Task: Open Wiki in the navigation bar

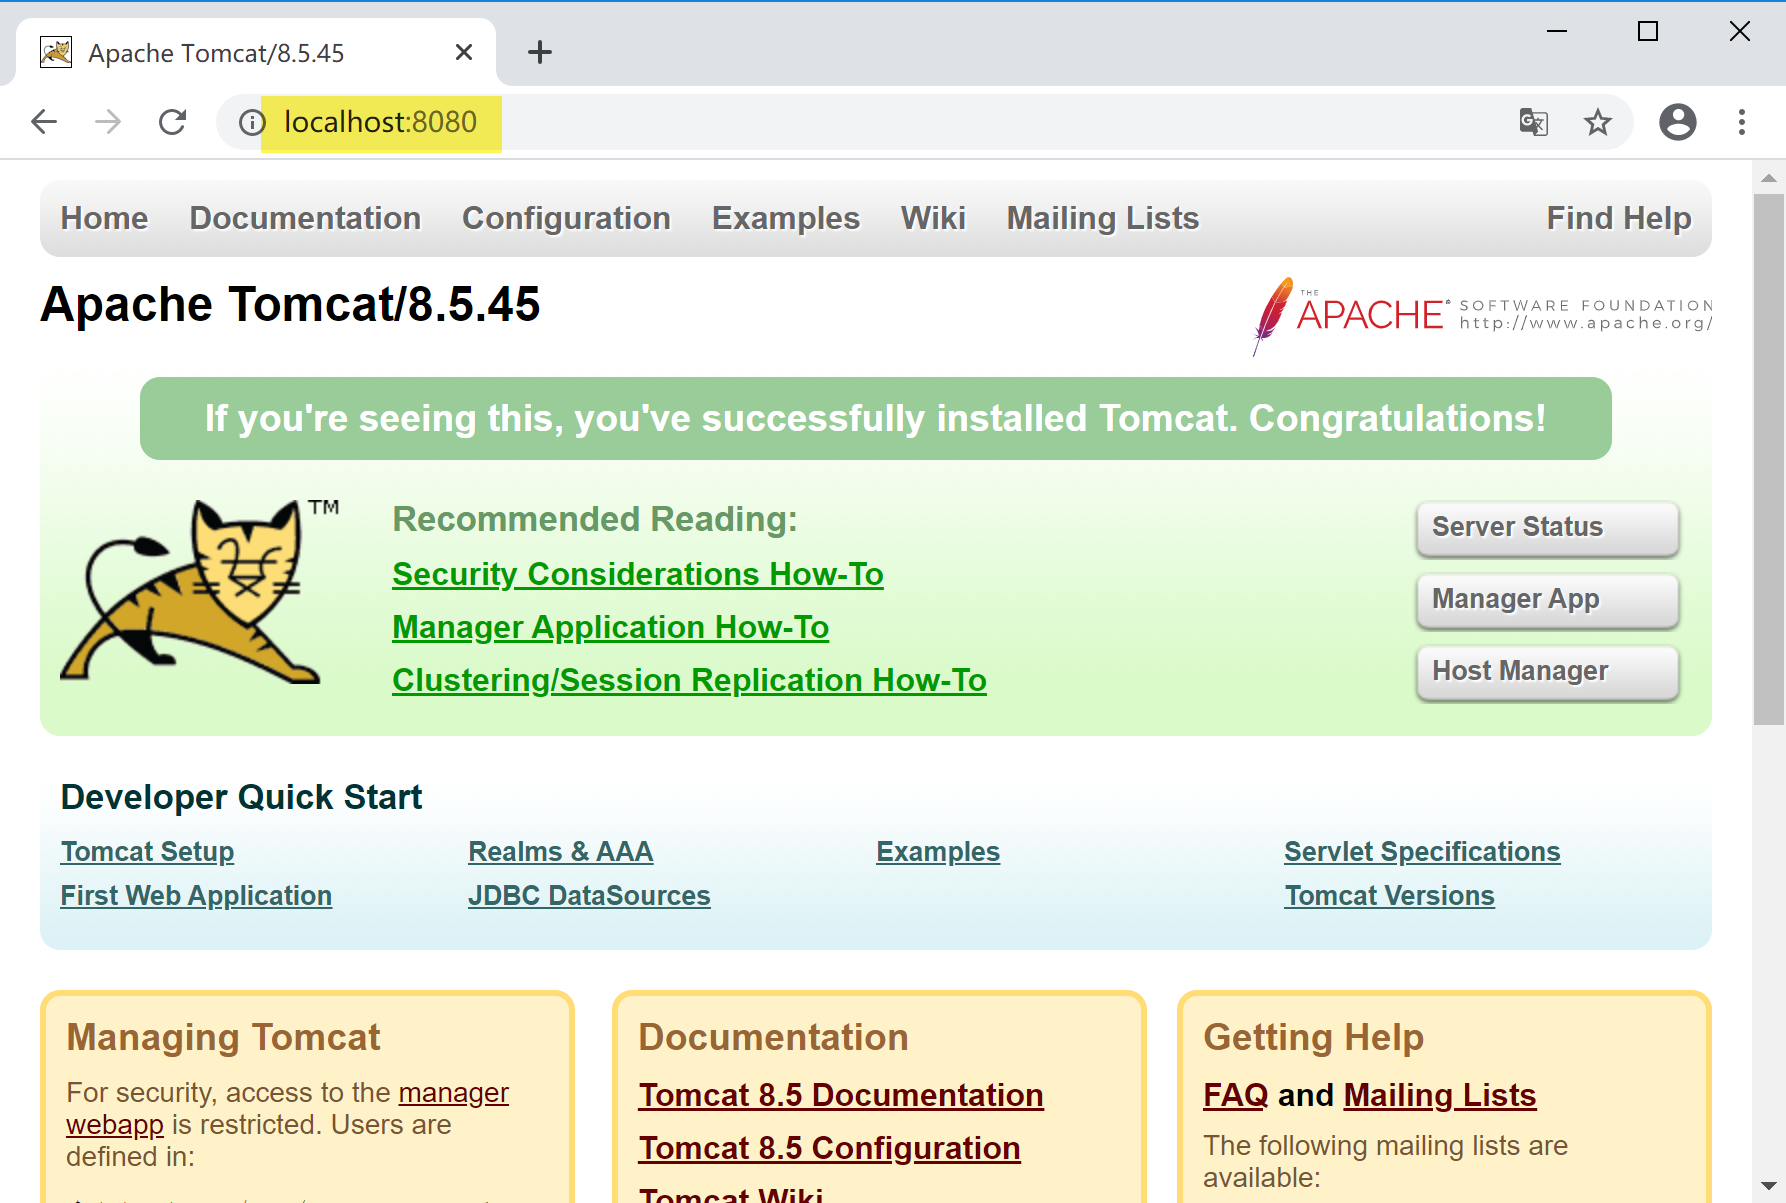Action: [933, 218]
